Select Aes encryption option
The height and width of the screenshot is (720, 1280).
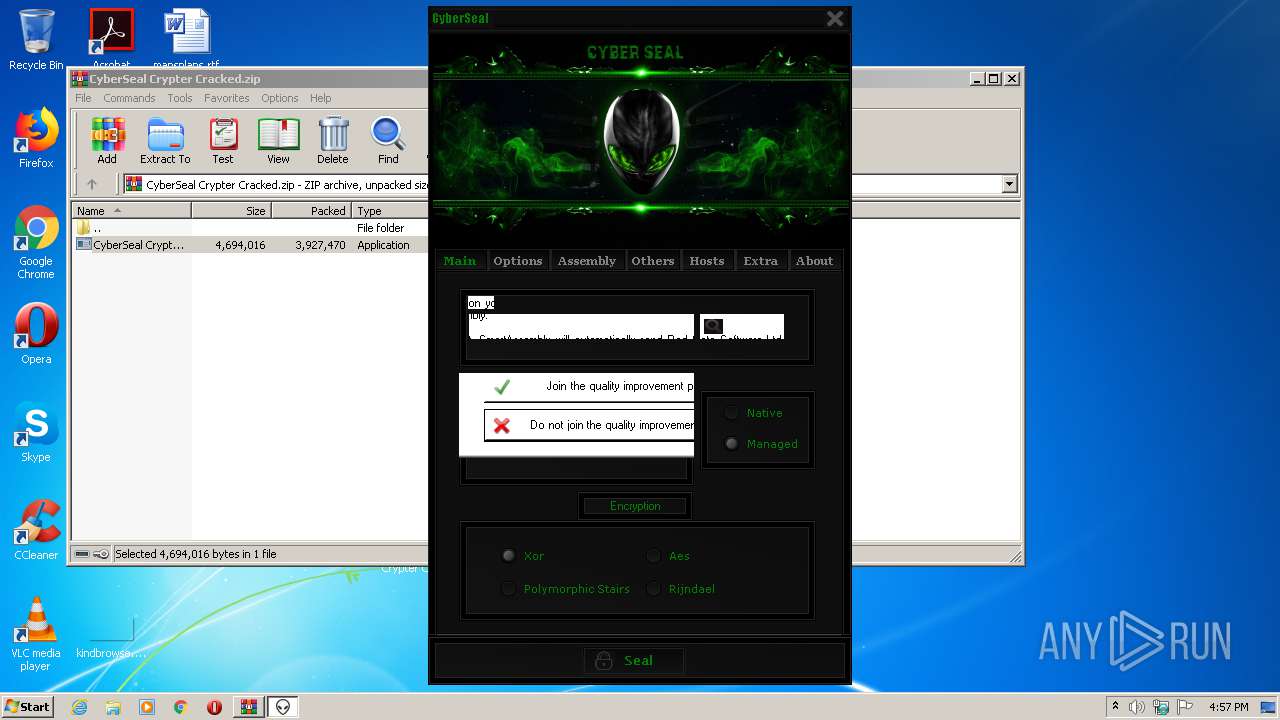653,556
